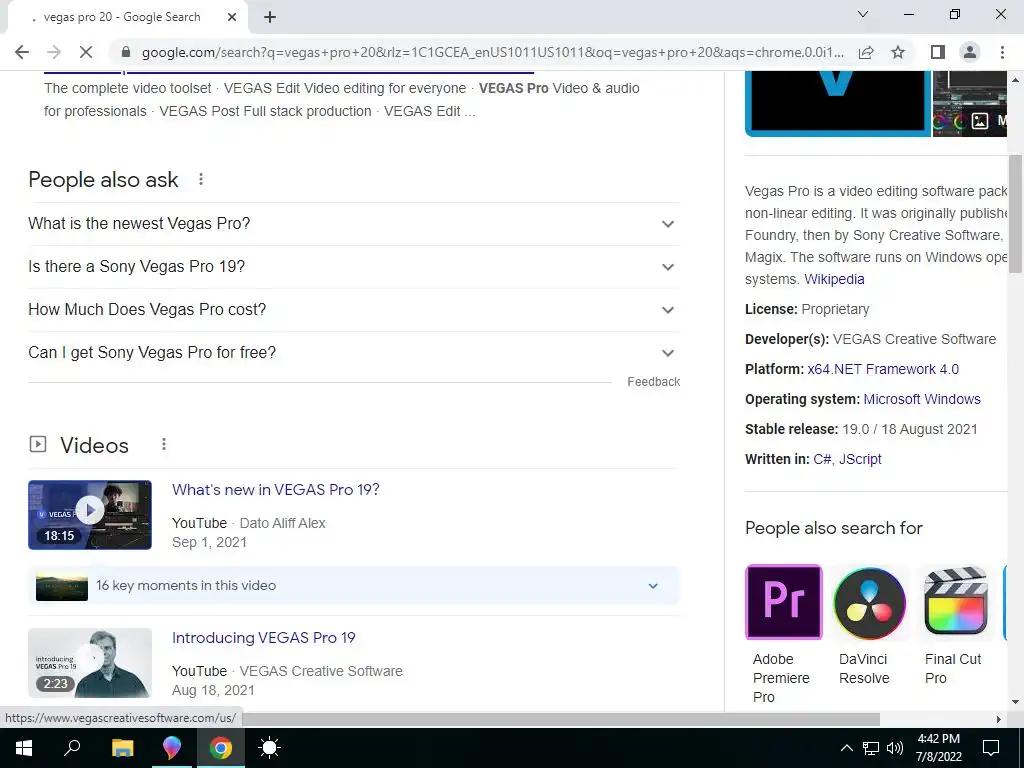Open volume control in system tray
This screenshot has height=768, width=1024.
(x=895, y=748)
